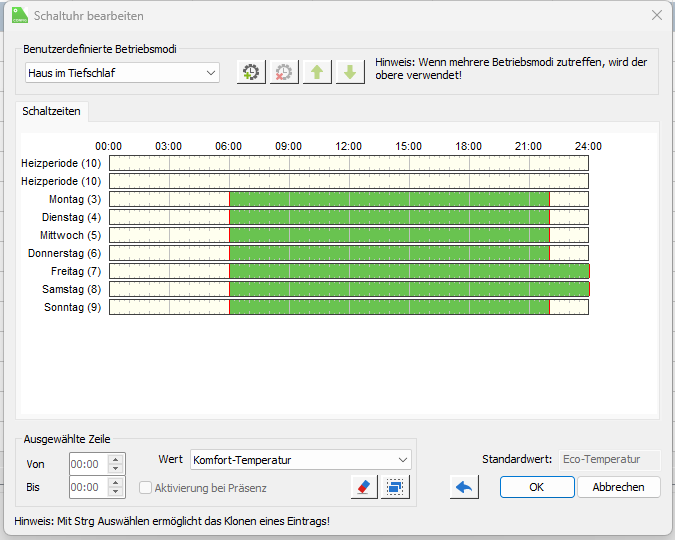The width and height of the screenshot is (675, 540).
Task: Click the remove operating mode gear icon
Action: (x=284, y=73)
